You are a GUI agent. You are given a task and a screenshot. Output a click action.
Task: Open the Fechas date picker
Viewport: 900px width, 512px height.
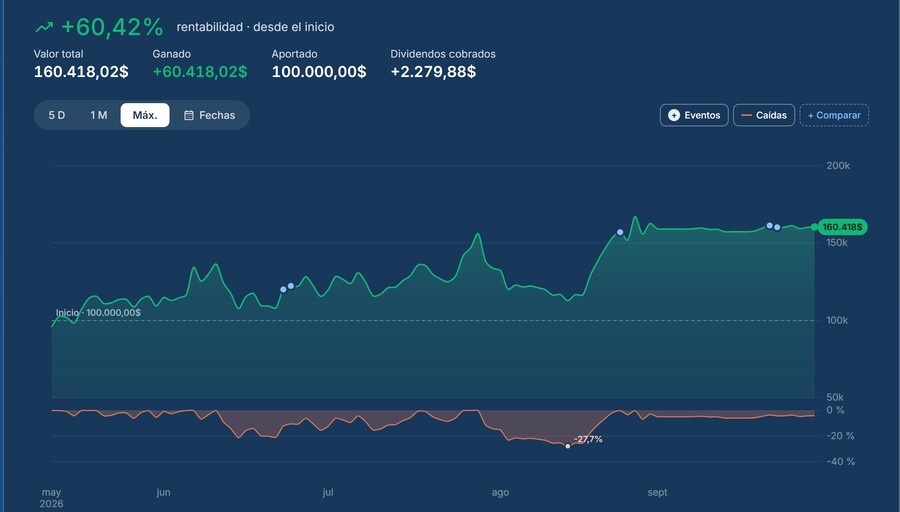coord(210,115)
